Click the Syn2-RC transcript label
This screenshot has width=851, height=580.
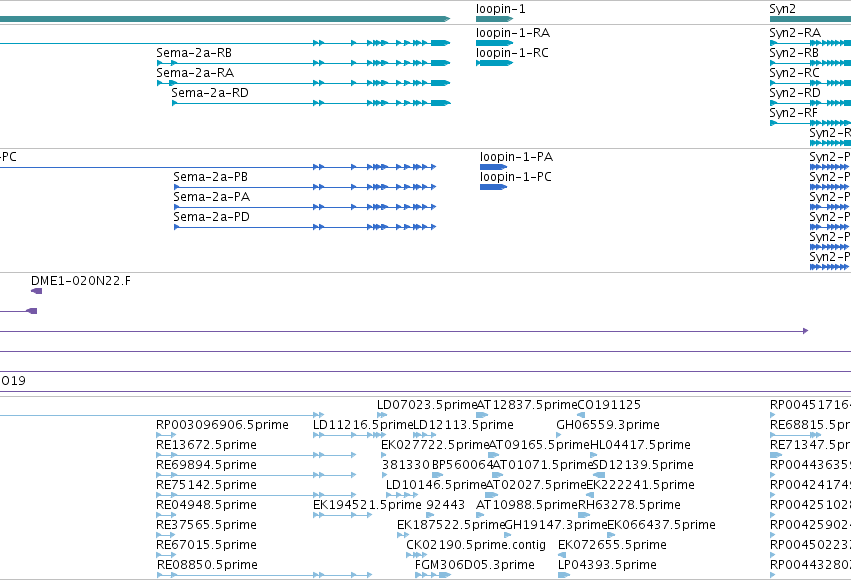tap(795, 73)
